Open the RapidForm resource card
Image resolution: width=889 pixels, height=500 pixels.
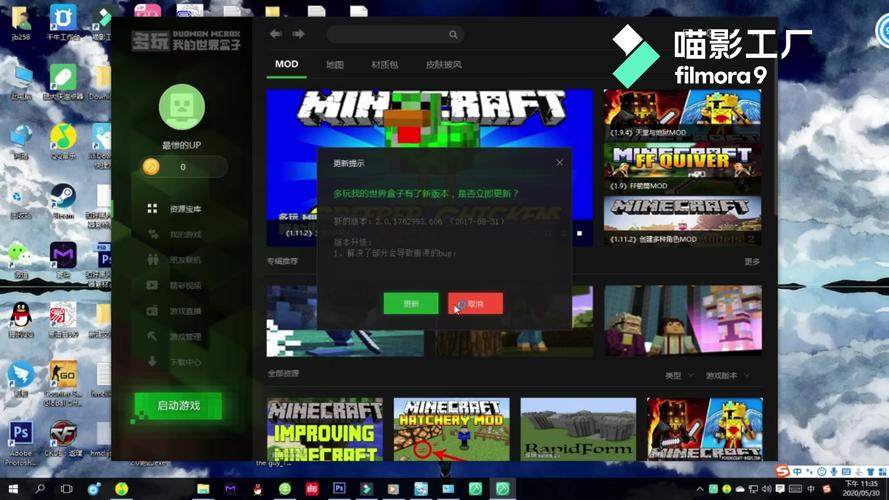click(x=578, y=429)
